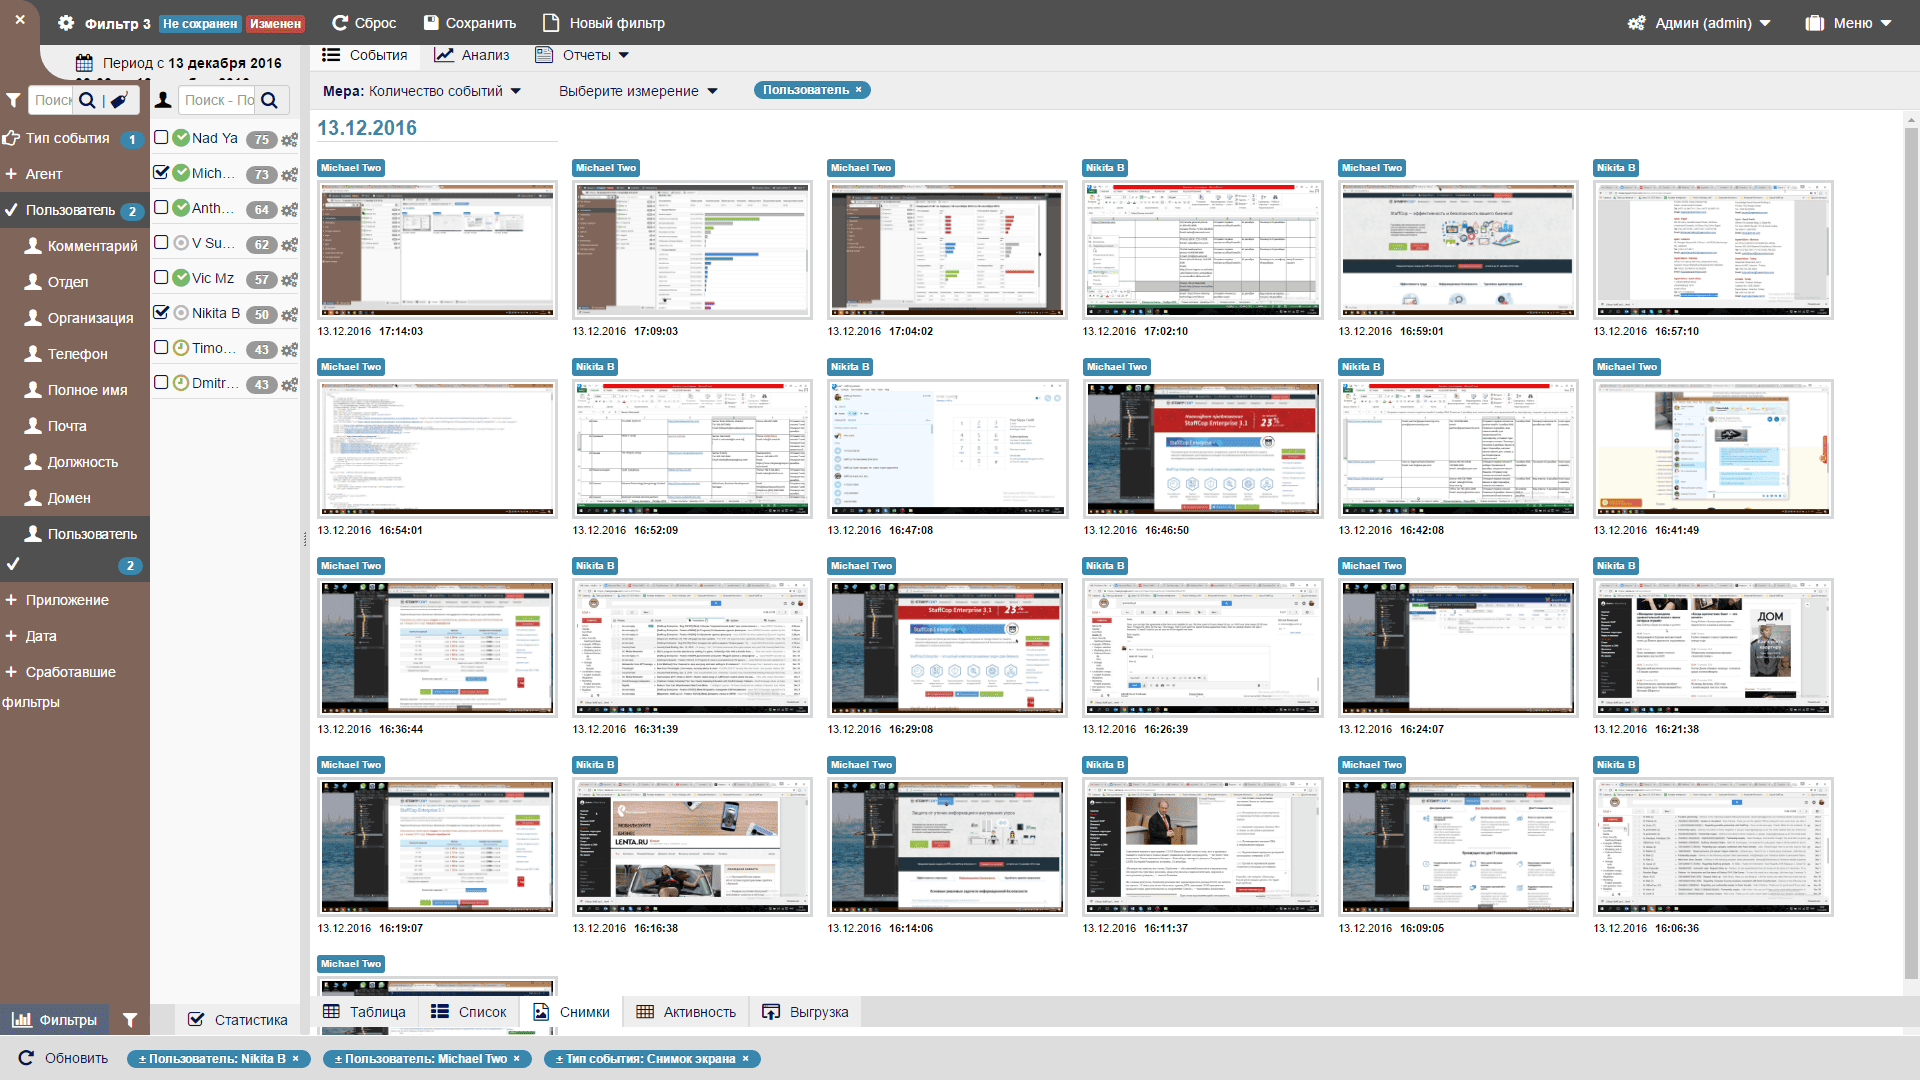Viewport: 1920px width, 1080px height.
Task: Click the funnel icon beside Фильтры
Action: [x=130, y=1020]
